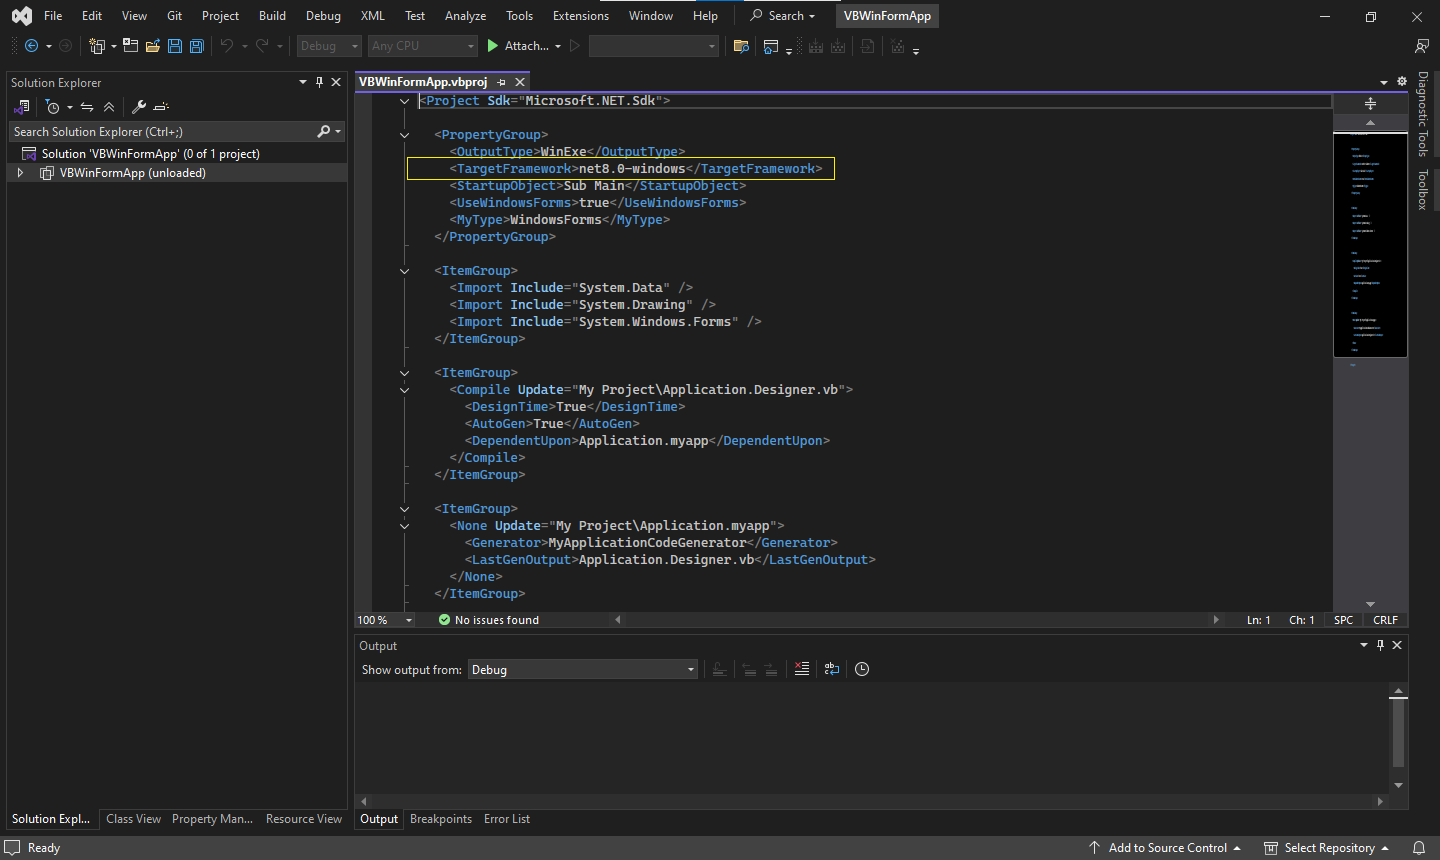
Task: Click the Save All toolbar icon
Action: 197,46
